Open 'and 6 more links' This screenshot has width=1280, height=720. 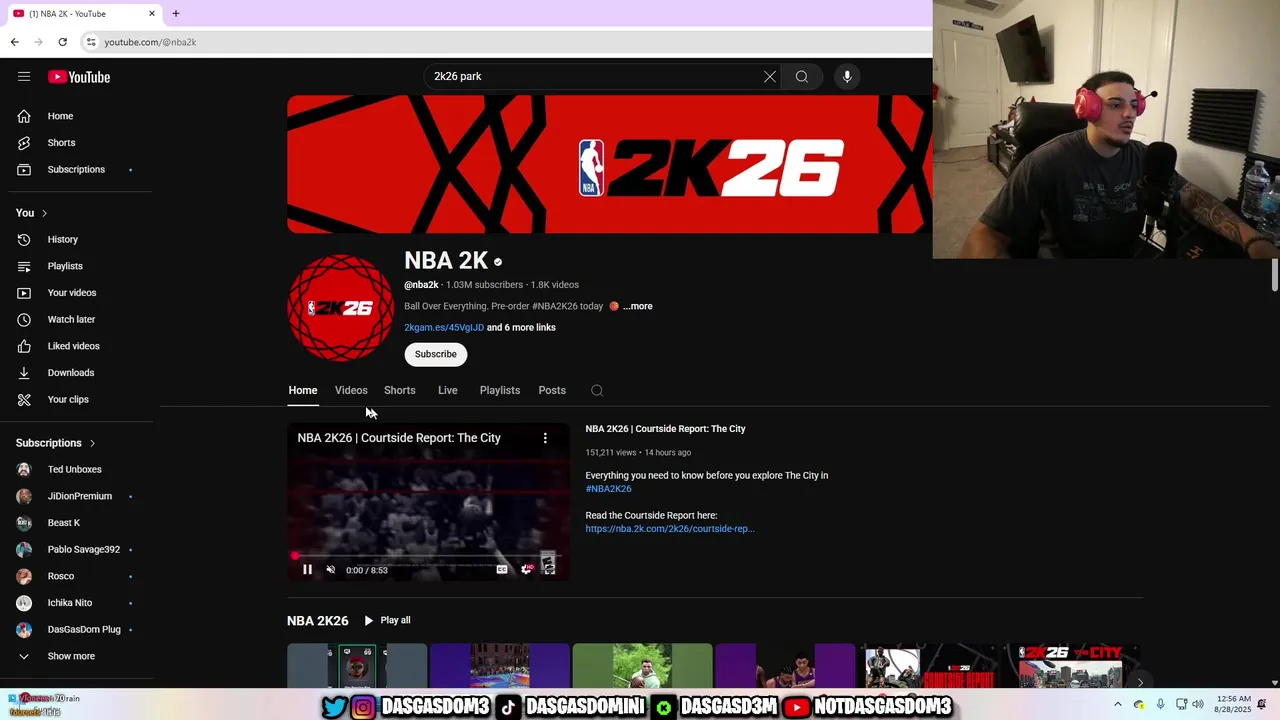[521, 328]
